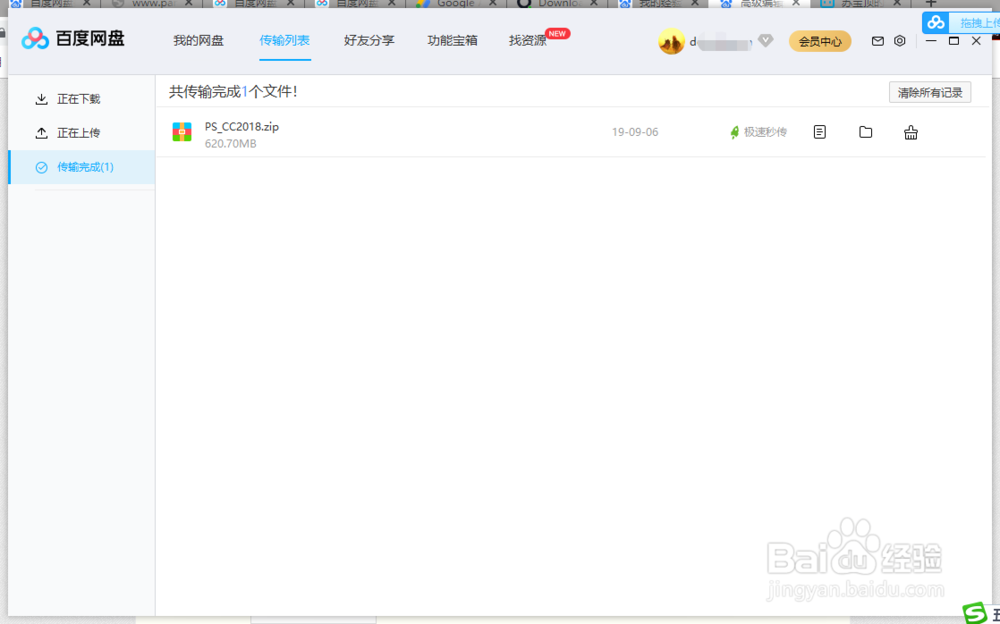Open PS_CC2018.zip file with document icon

point(820,132)
